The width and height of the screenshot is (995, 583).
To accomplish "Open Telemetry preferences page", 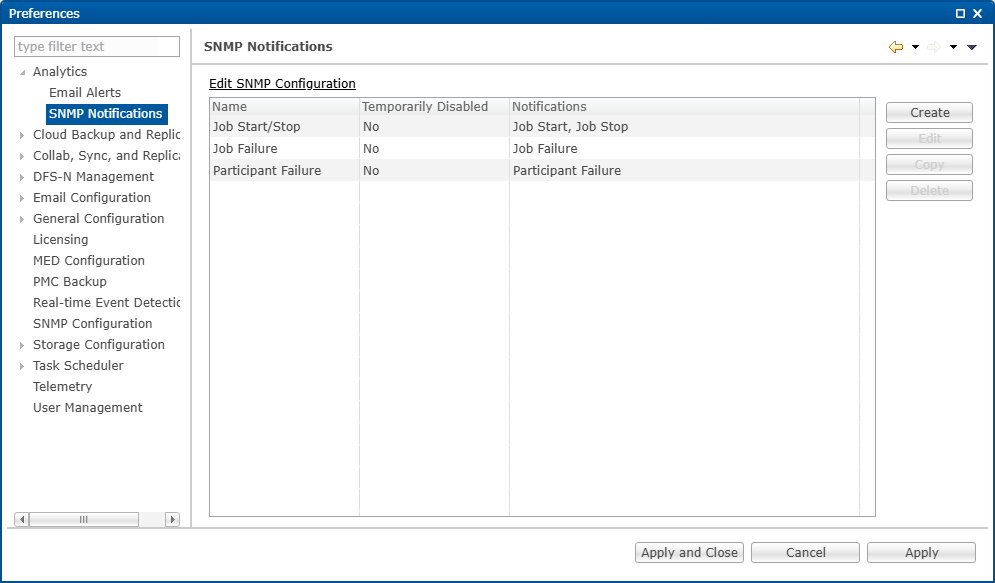I will tap(62, 386).
